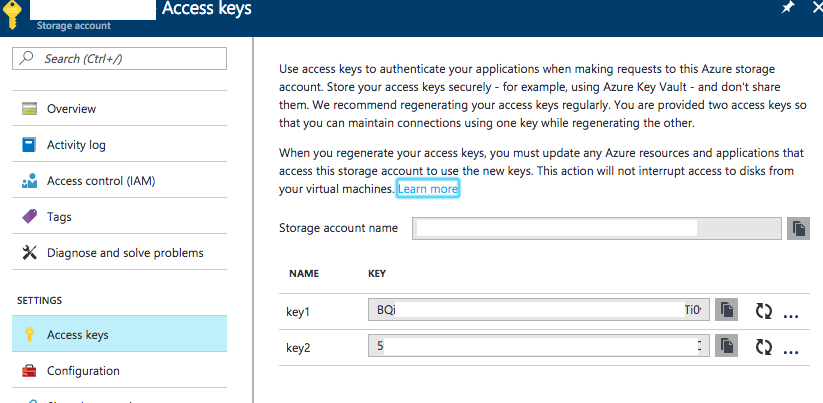Click the key1 value text field
The width and height of the screenshot is (823, 403).
click(x=539, y=310)
